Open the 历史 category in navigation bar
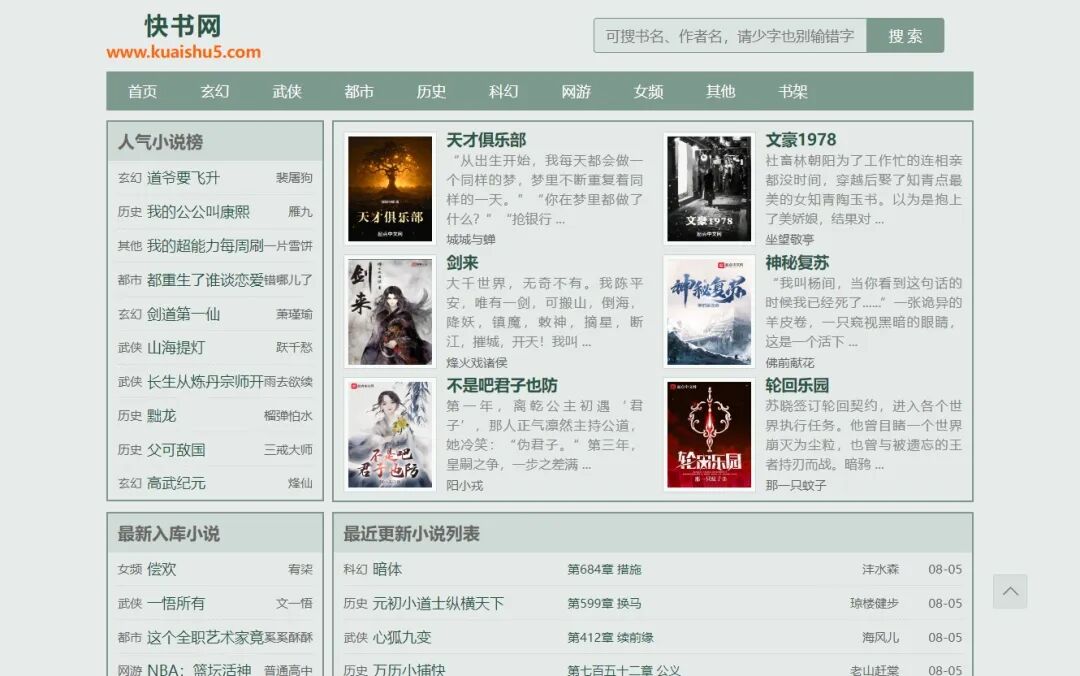This screenshot has width=1080, height=676. (431, 92)
